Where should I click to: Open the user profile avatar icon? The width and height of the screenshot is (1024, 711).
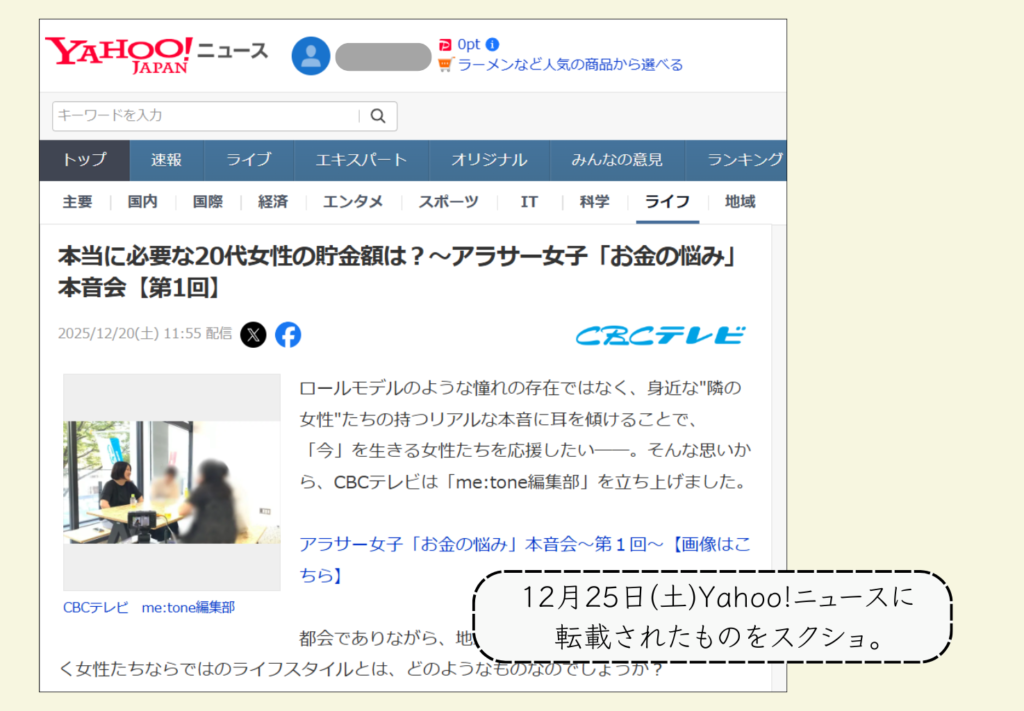pos(310,56)
